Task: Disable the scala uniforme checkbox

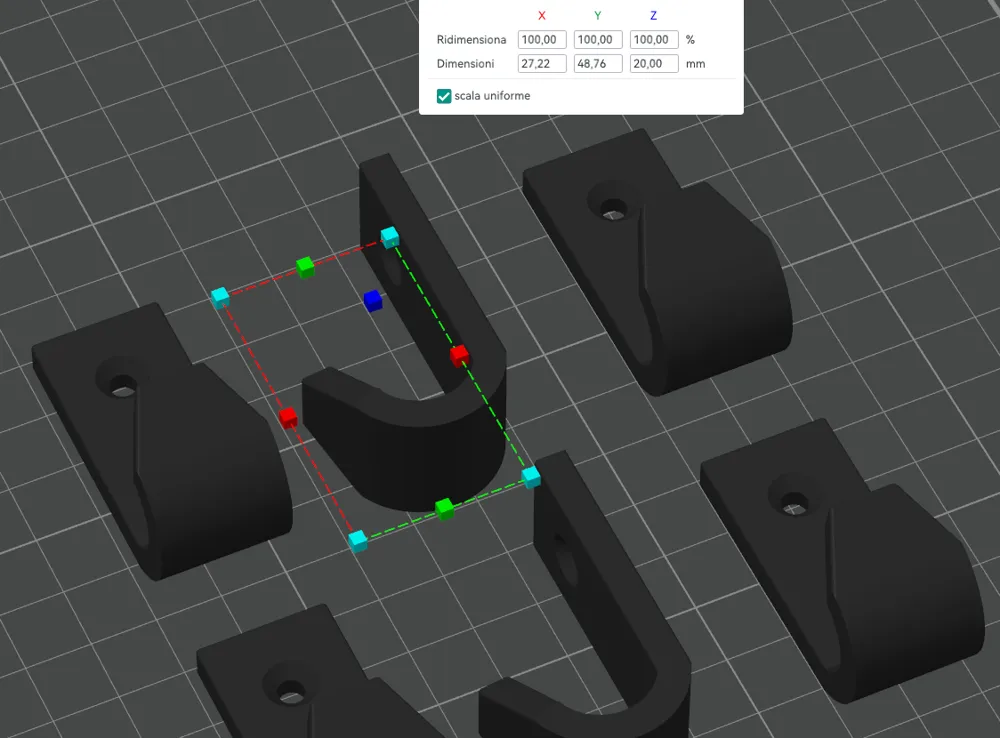Action: (x=444, y=96)
